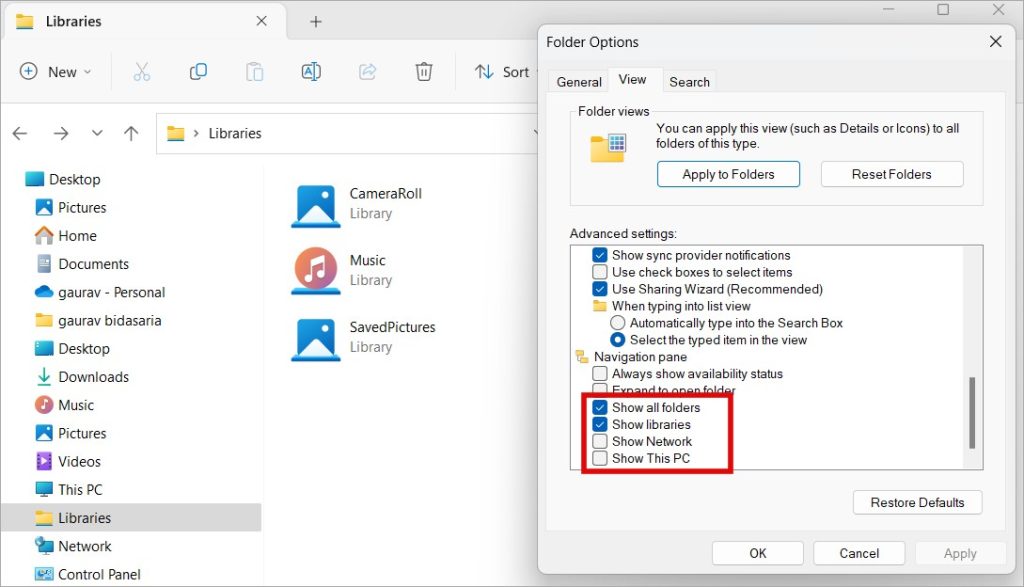The height and width of the screenshot is (587, 1024).
Task: Select Automatically type into the Search Box
Action: pos(618,323)
